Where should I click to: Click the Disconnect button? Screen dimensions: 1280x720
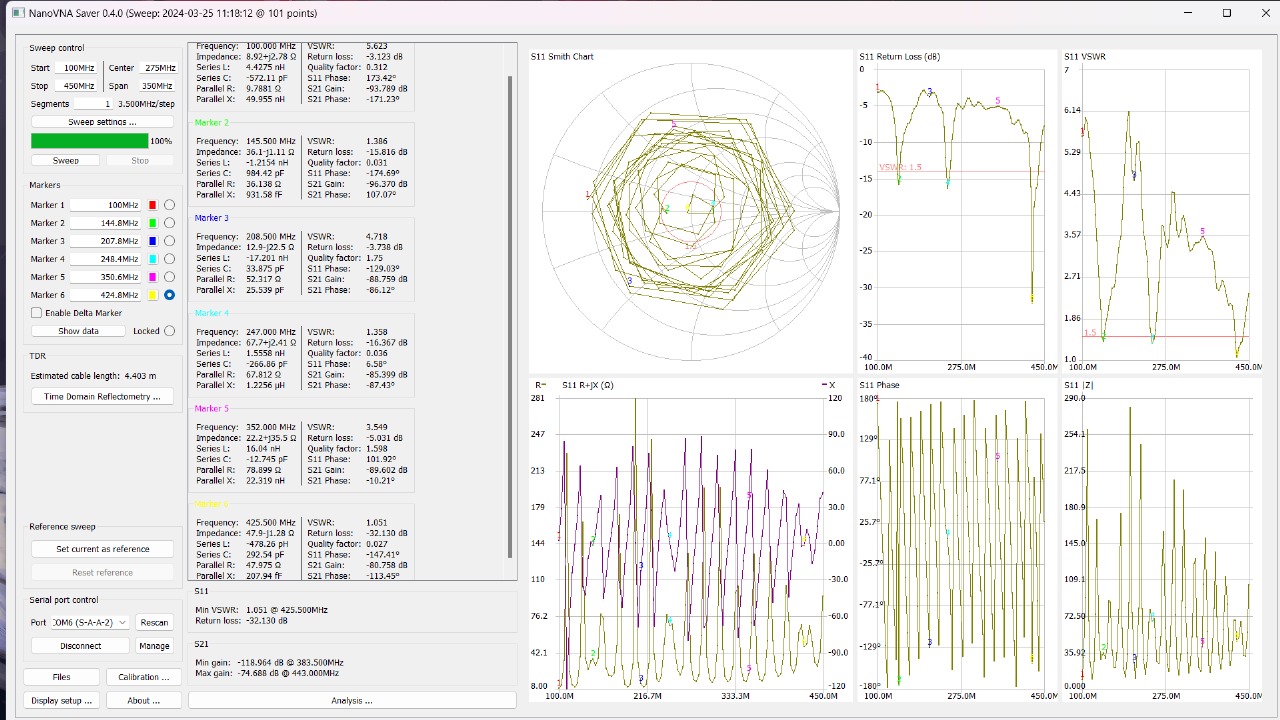coord(80,646)
